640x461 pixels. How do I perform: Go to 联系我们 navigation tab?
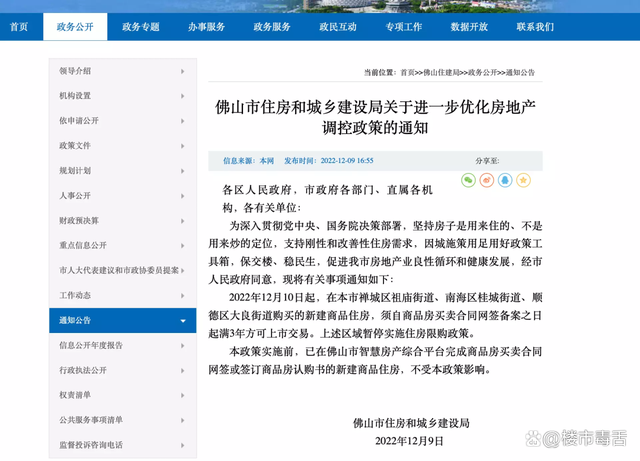tap(535, 27)
